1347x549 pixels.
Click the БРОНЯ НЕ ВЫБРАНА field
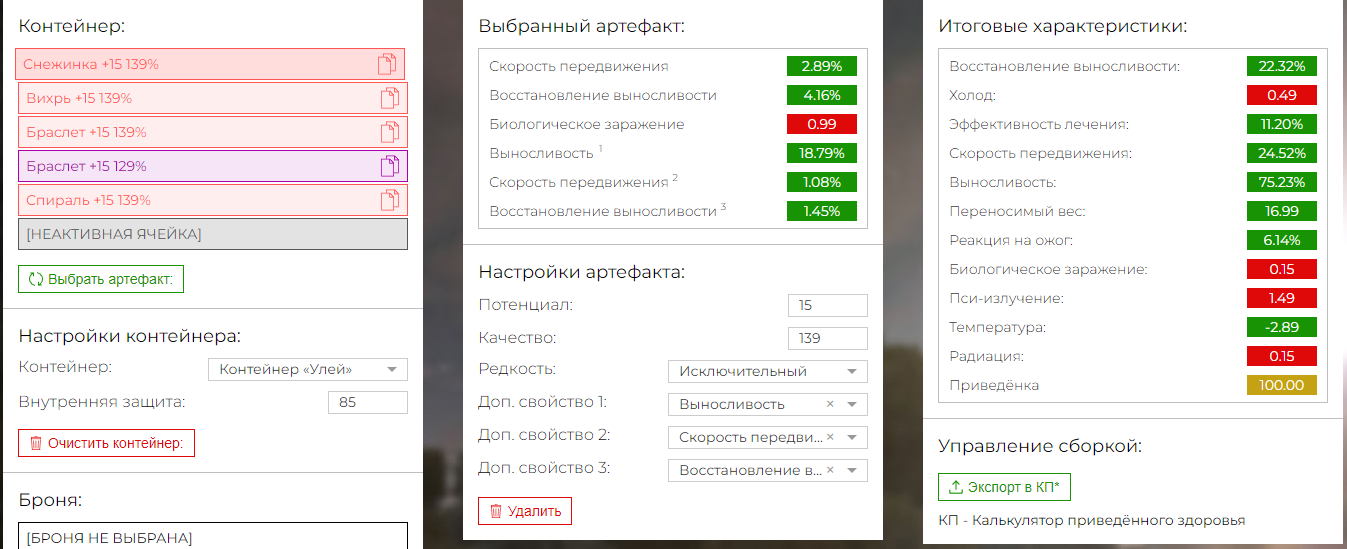coord(213,537)
